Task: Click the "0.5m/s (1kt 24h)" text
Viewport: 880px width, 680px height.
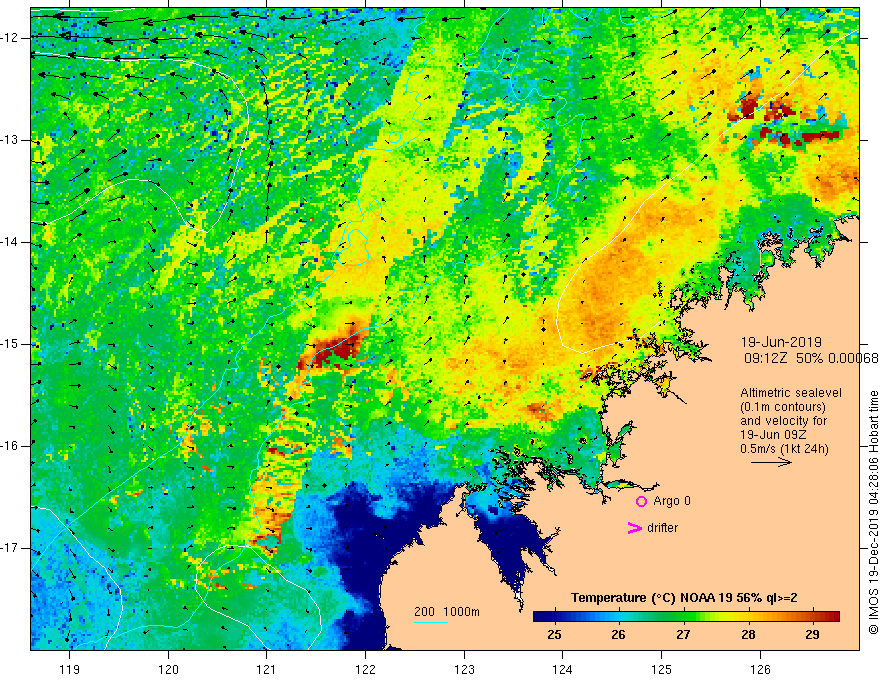Action: pos(784,449)
